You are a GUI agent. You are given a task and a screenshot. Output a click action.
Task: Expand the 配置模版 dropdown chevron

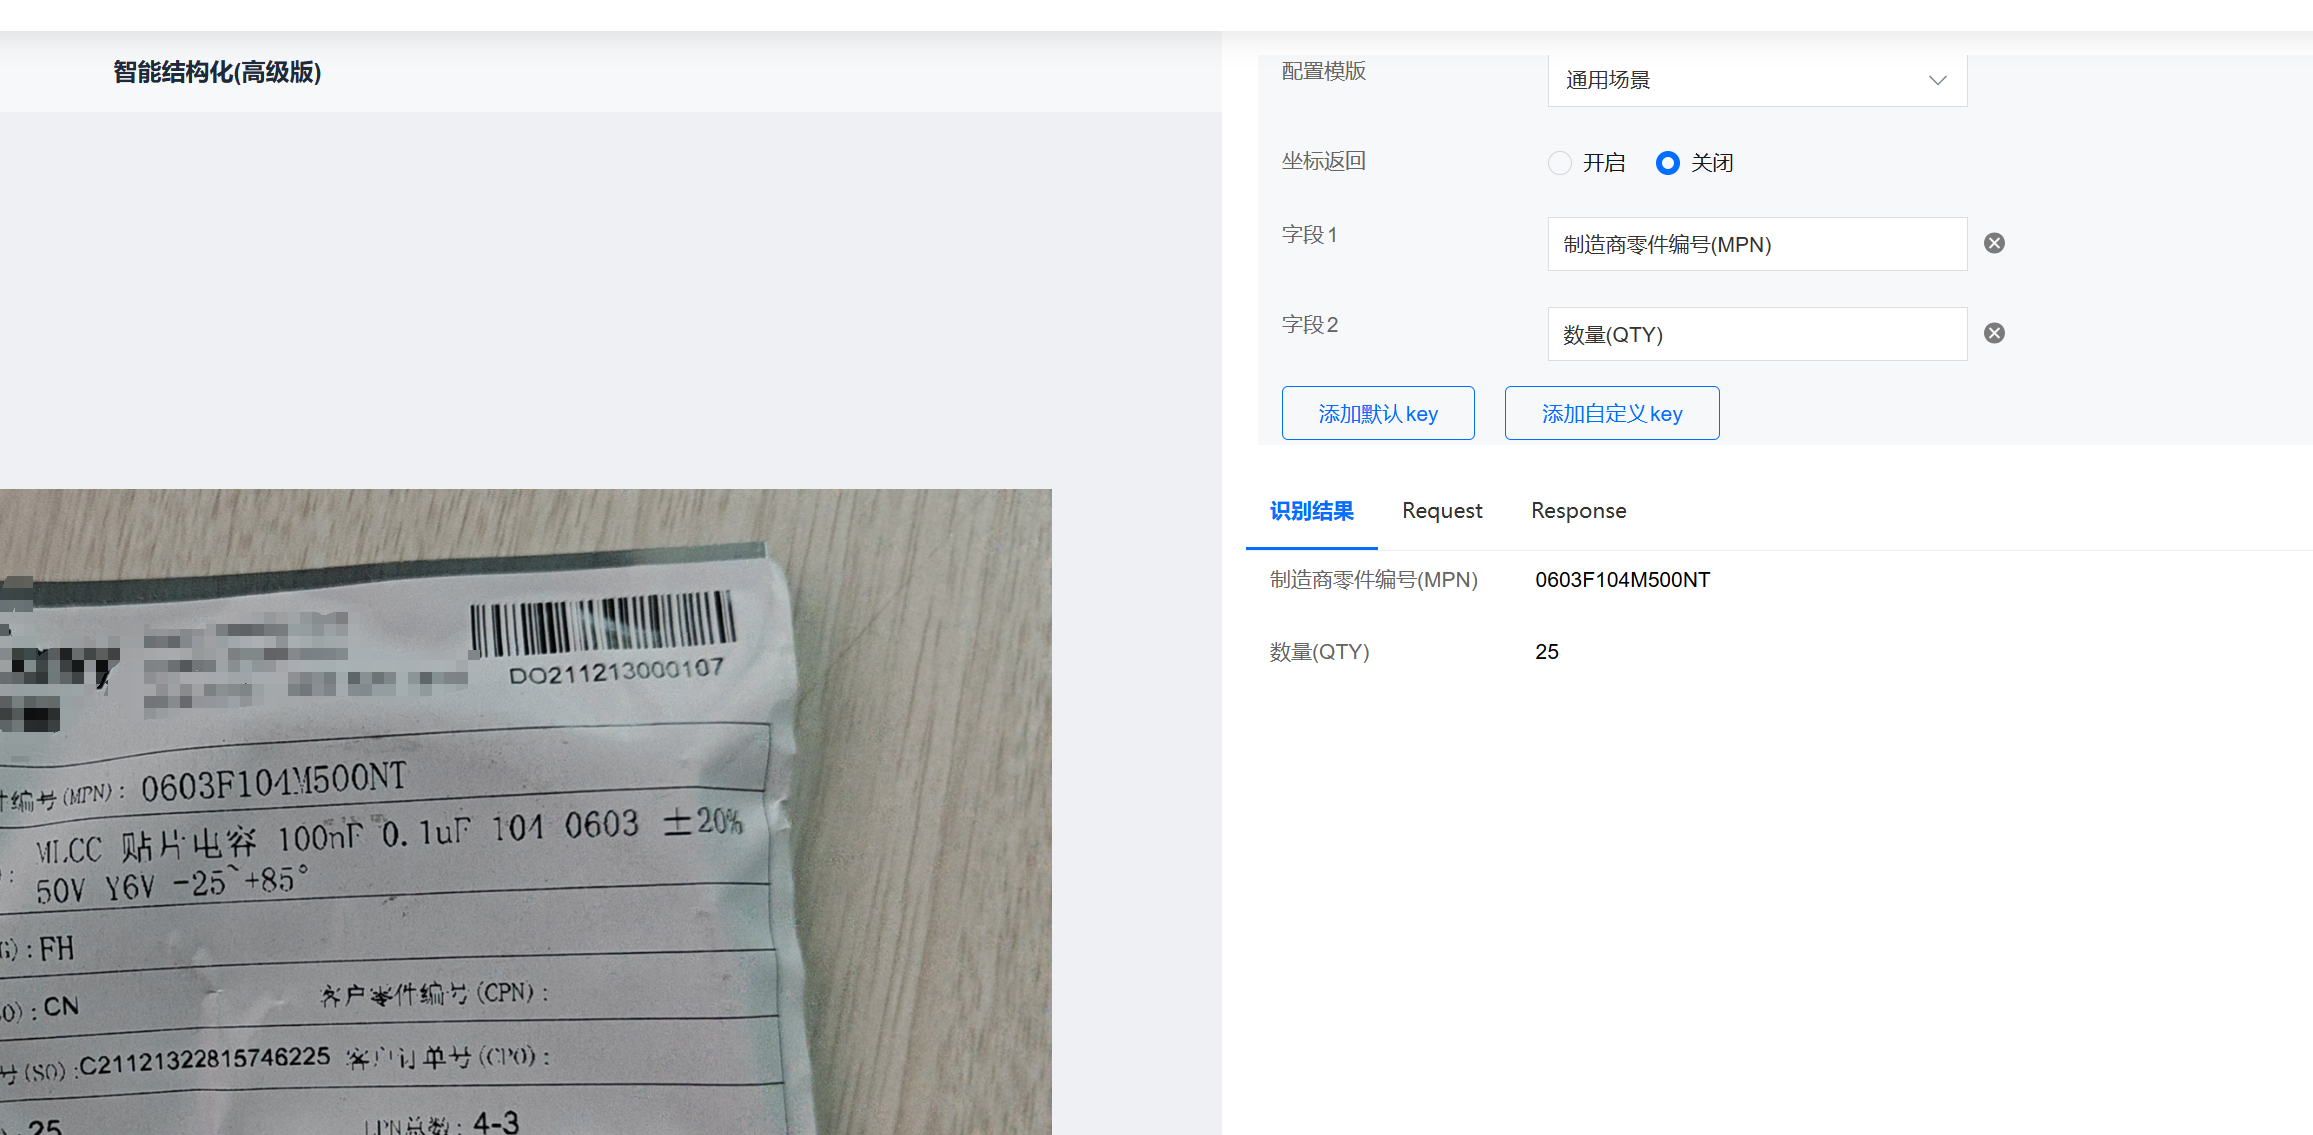(x=1937, y=80)
